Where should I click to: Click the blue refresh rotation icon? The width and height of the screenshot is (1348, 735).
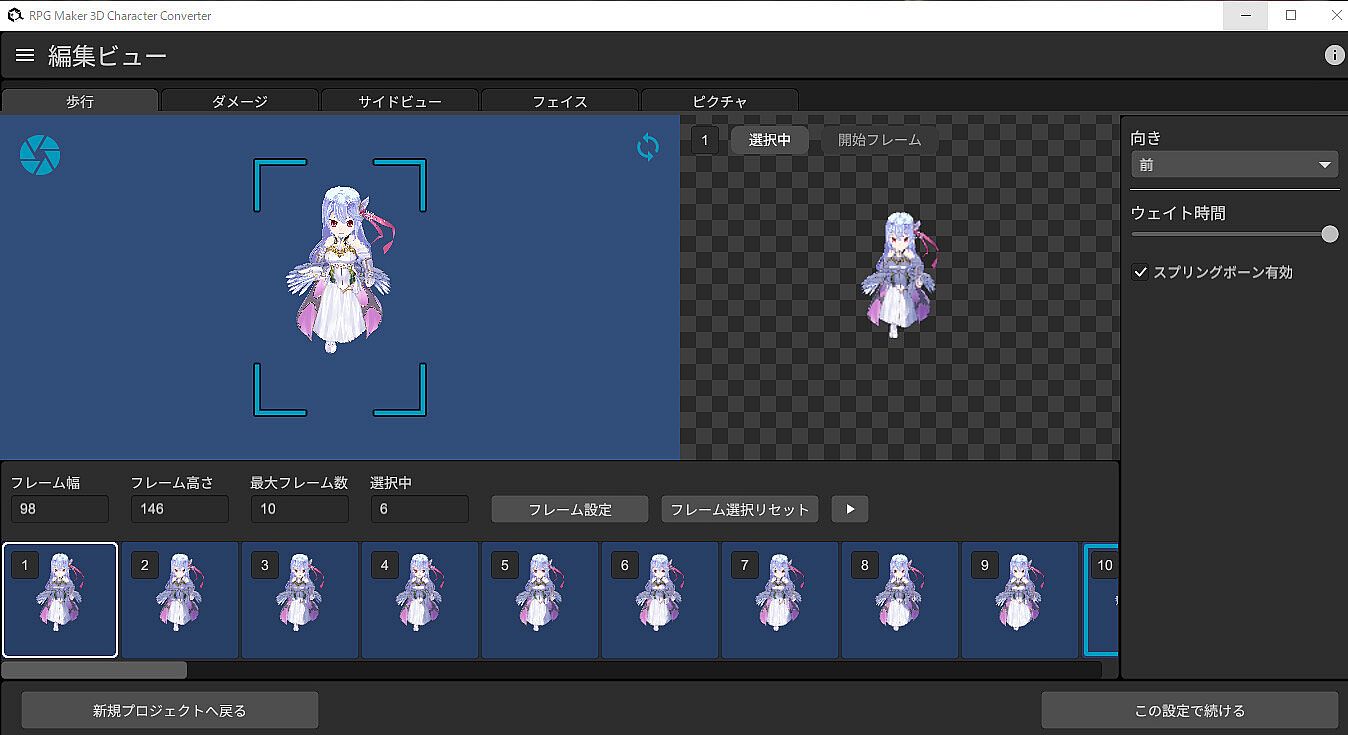pos(648,148)
